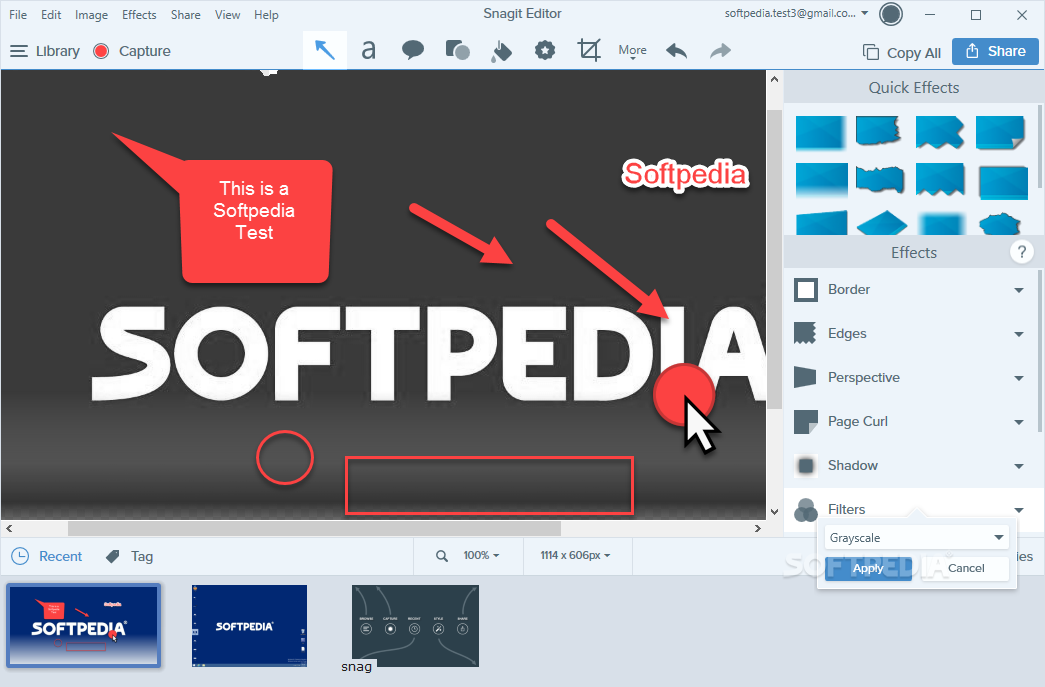The image size is (1045, 687).
Task: Click the Page Curl effect icon
Action: pyautogui.click(x=806, y=422)
